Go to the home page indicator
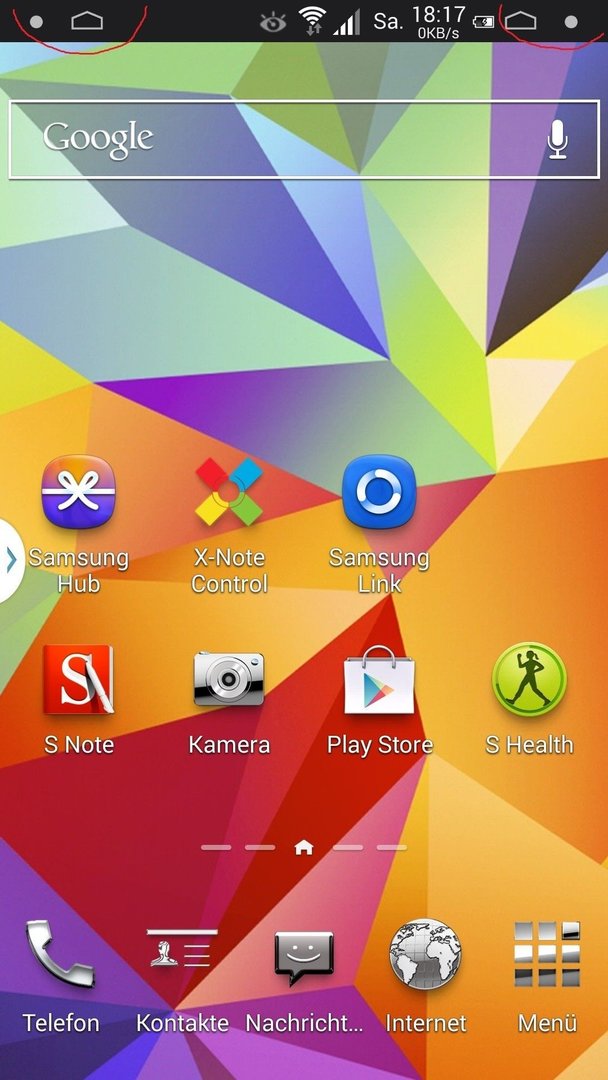The height and width of the screenshot is (1080, 608). tap(304, 848)
